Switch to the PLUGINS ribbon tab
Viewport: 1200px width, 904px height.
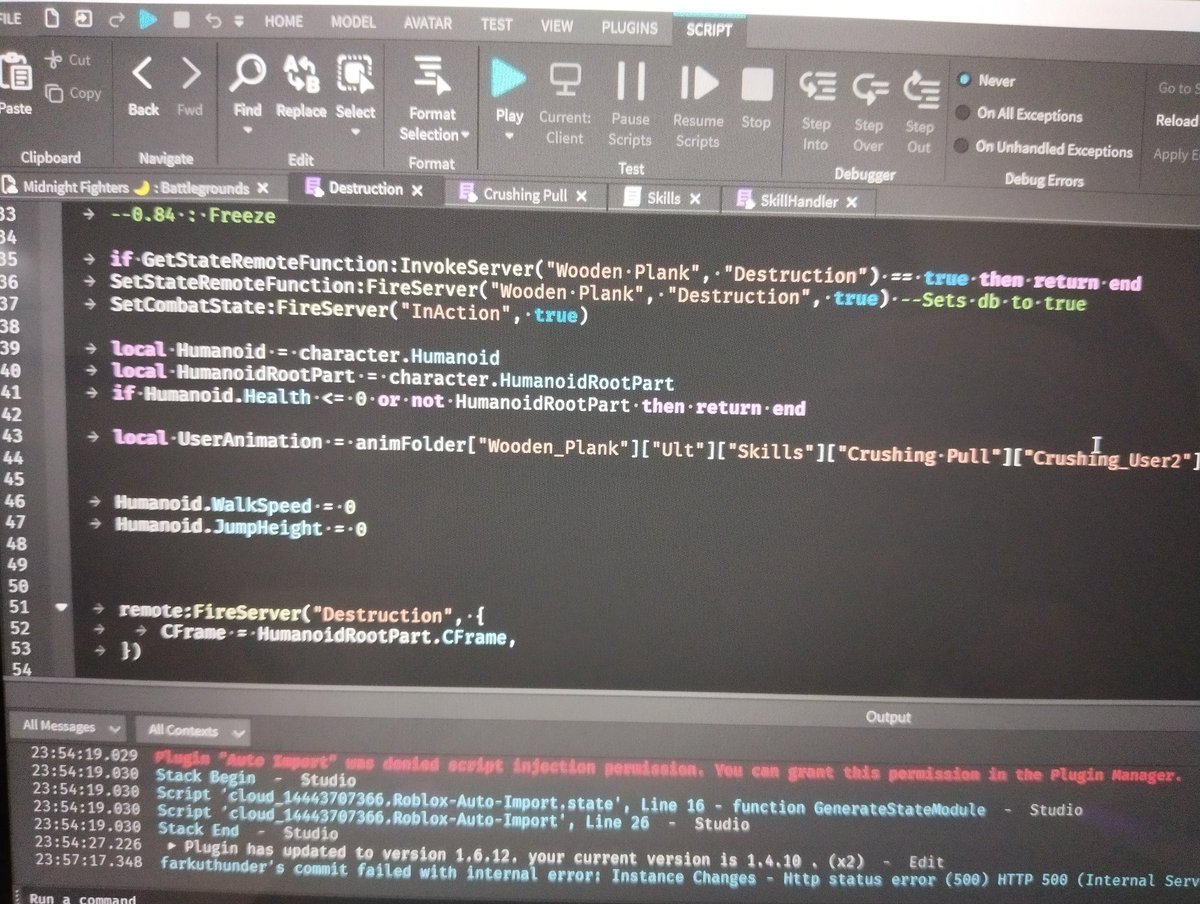click(629, 27)
